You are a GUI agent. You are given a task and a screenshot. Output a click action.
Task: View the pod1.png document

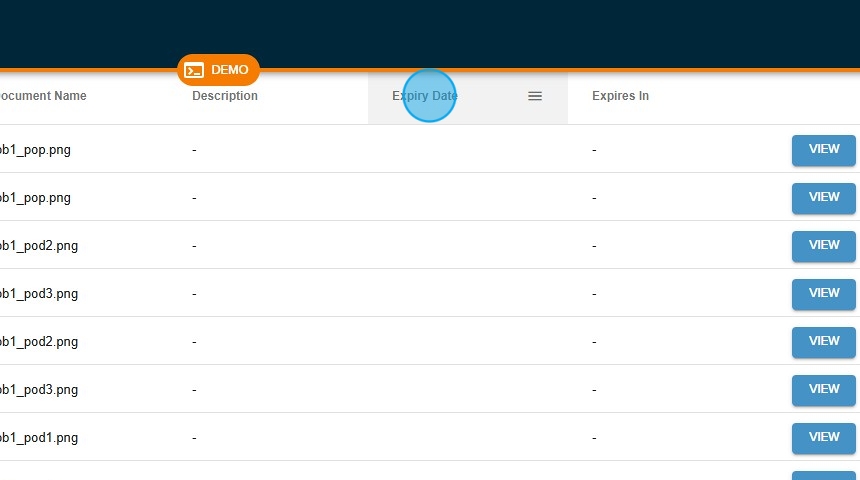823,437
